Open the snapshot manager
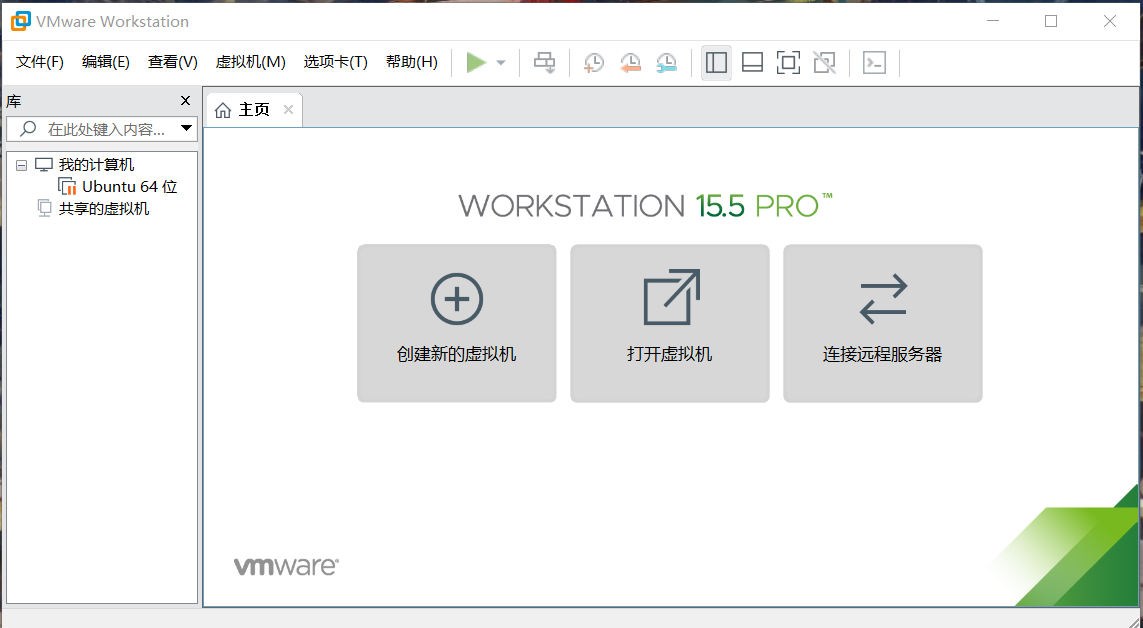The width and height of the screenshot is (1143, 628). 667,62
